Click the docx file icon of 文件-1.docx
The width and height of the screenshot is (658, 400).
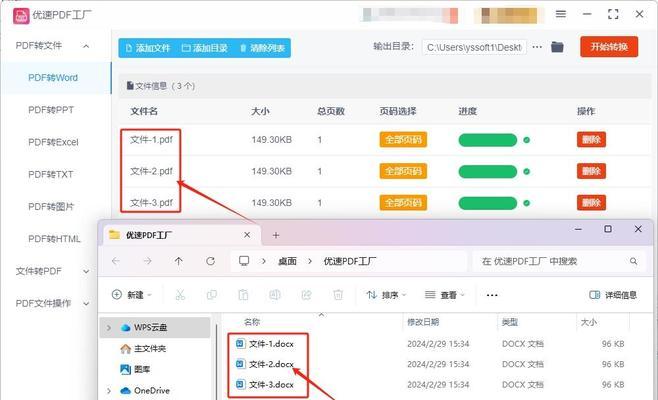click(240, 344)
